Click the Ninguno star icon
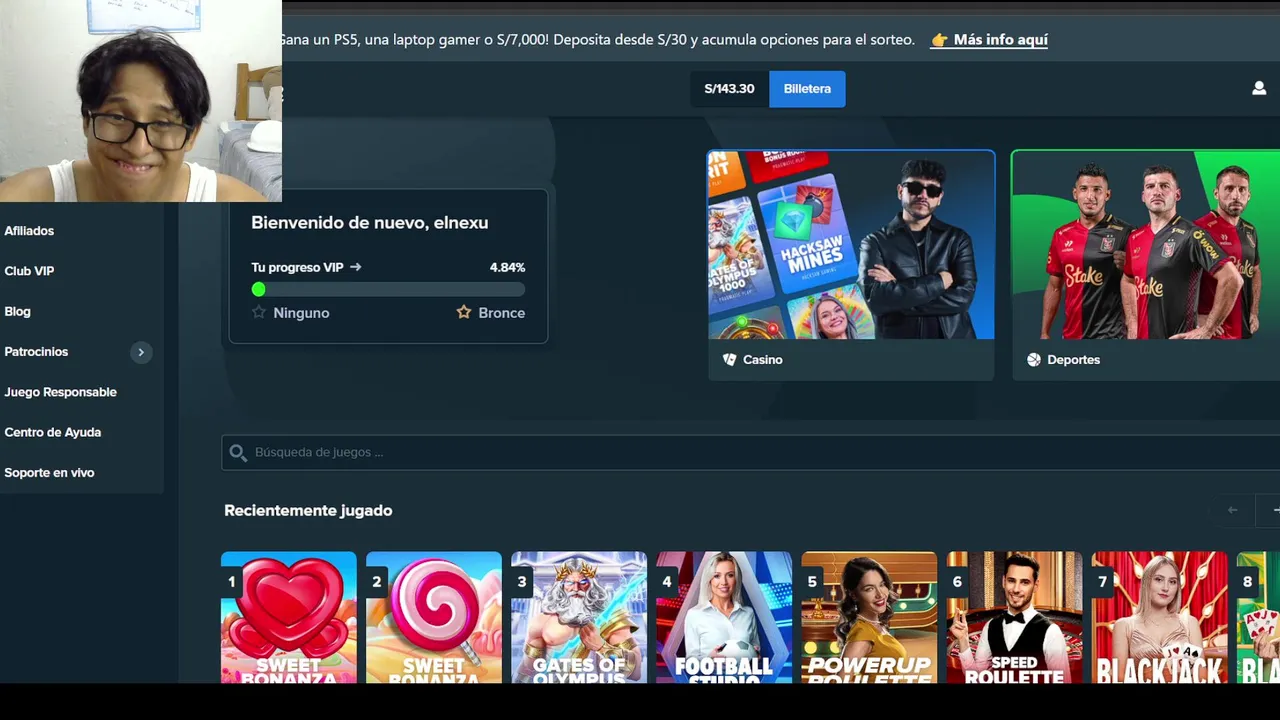 coord(259,312)
